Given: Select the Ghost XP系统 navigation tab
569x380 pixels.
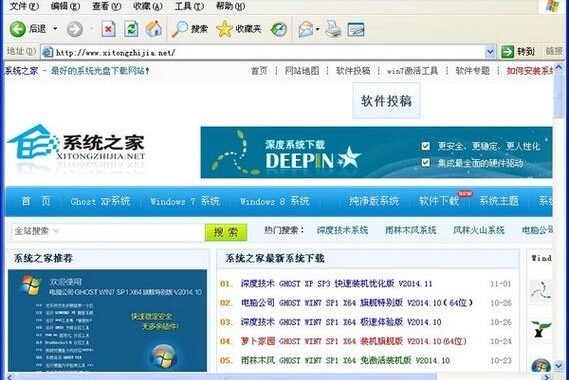Looking at the screenshot, I should [101, 201].
